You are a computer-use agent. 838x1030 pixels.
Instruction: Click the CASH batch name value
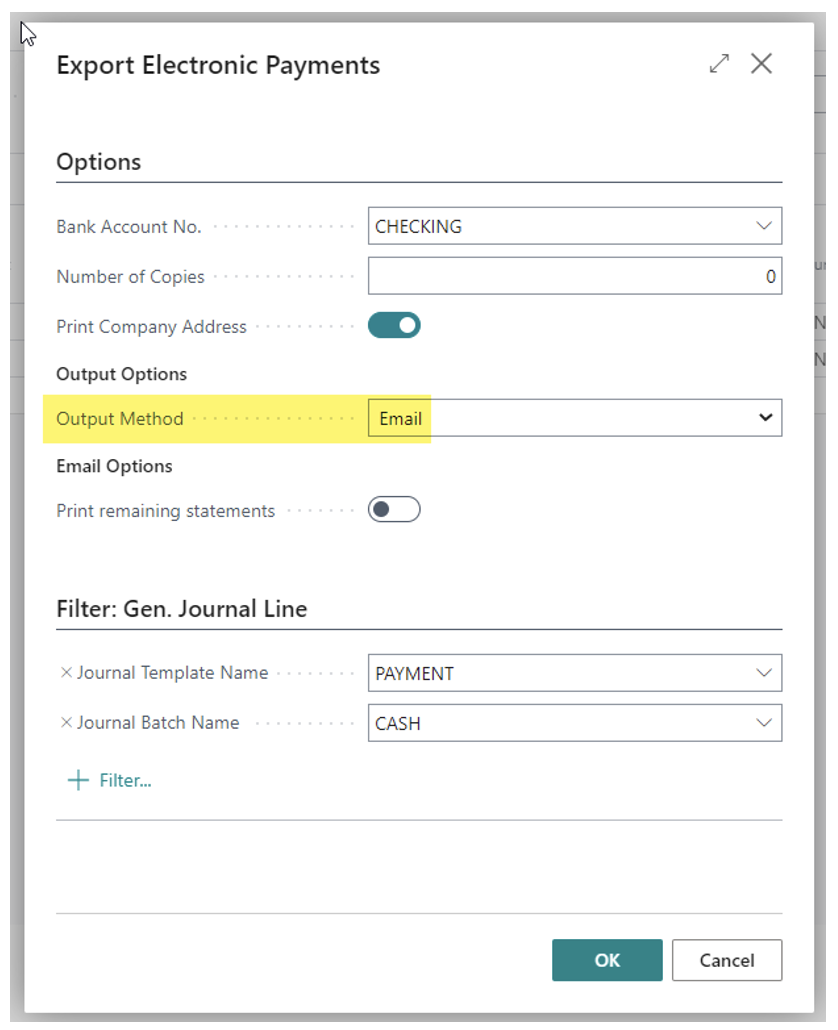(x=398, y=723)
